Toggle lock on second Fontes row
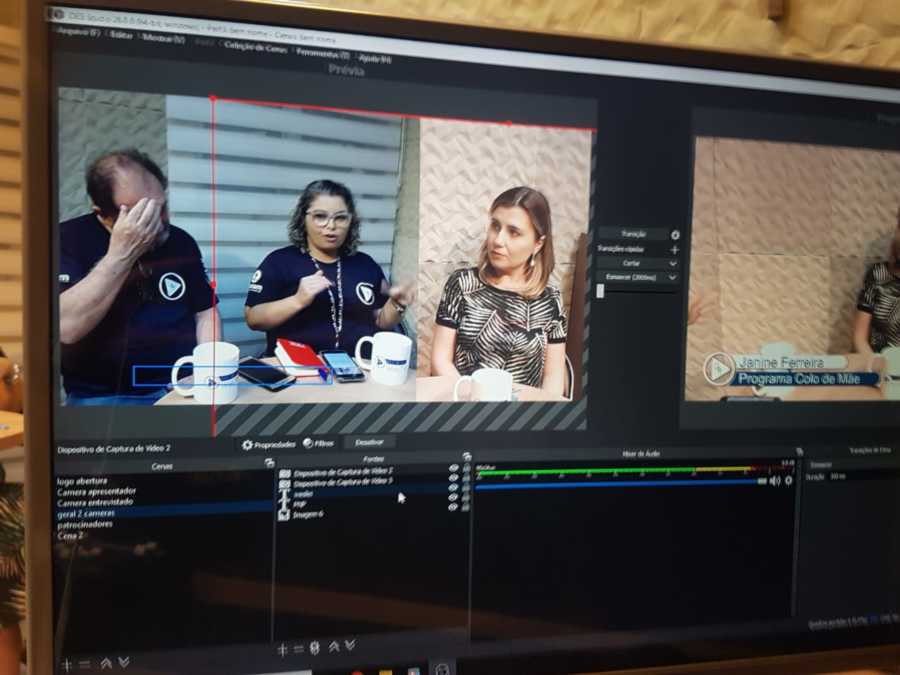 466,478
